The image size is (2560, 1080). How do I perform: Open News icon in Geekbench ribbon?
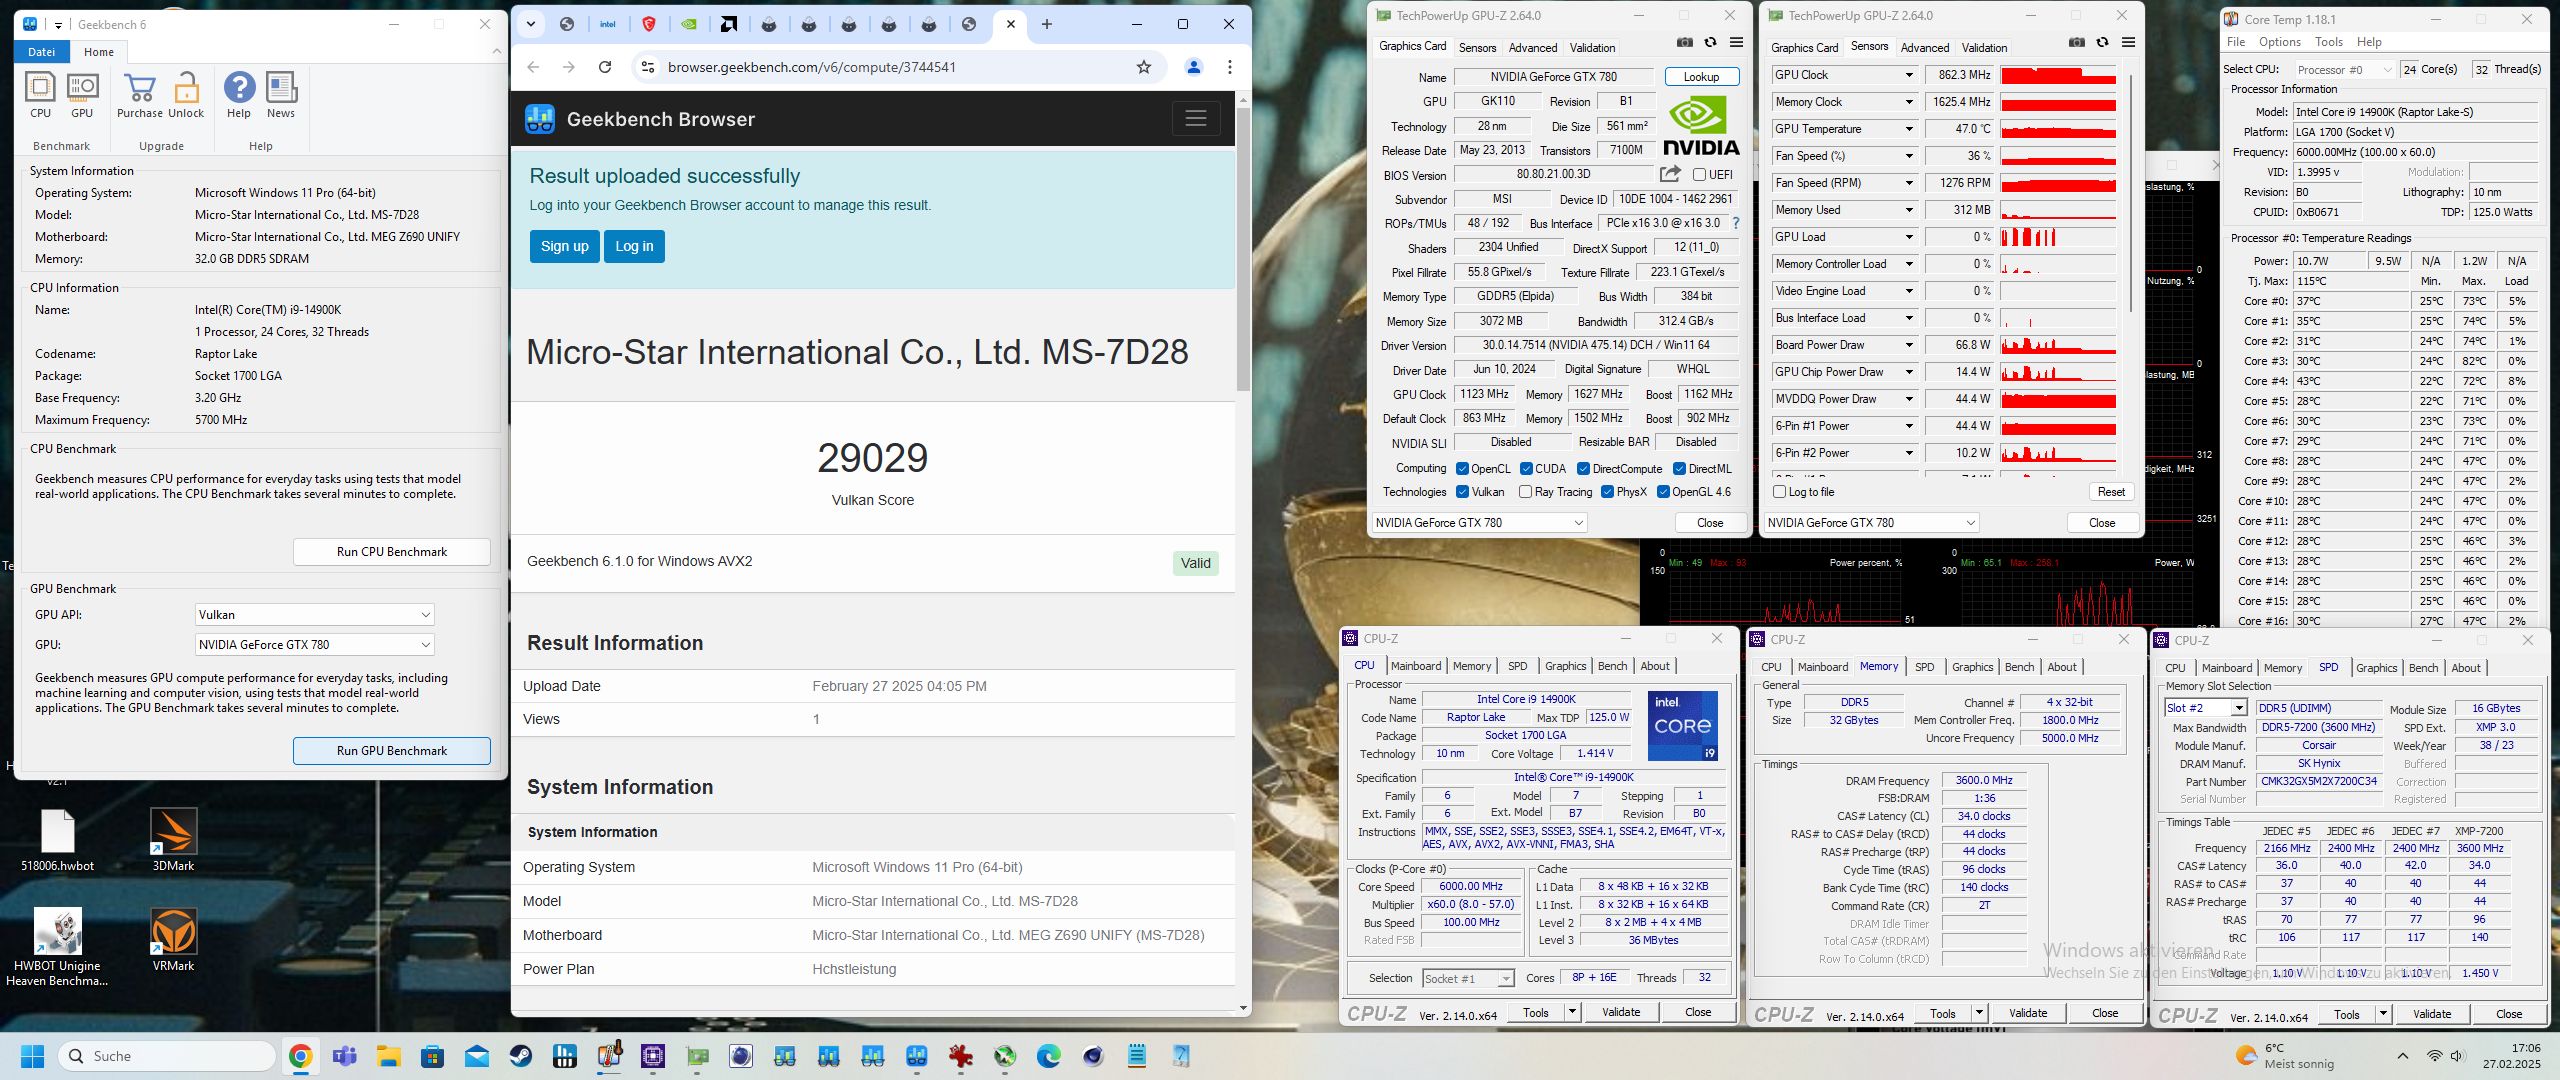281,96
